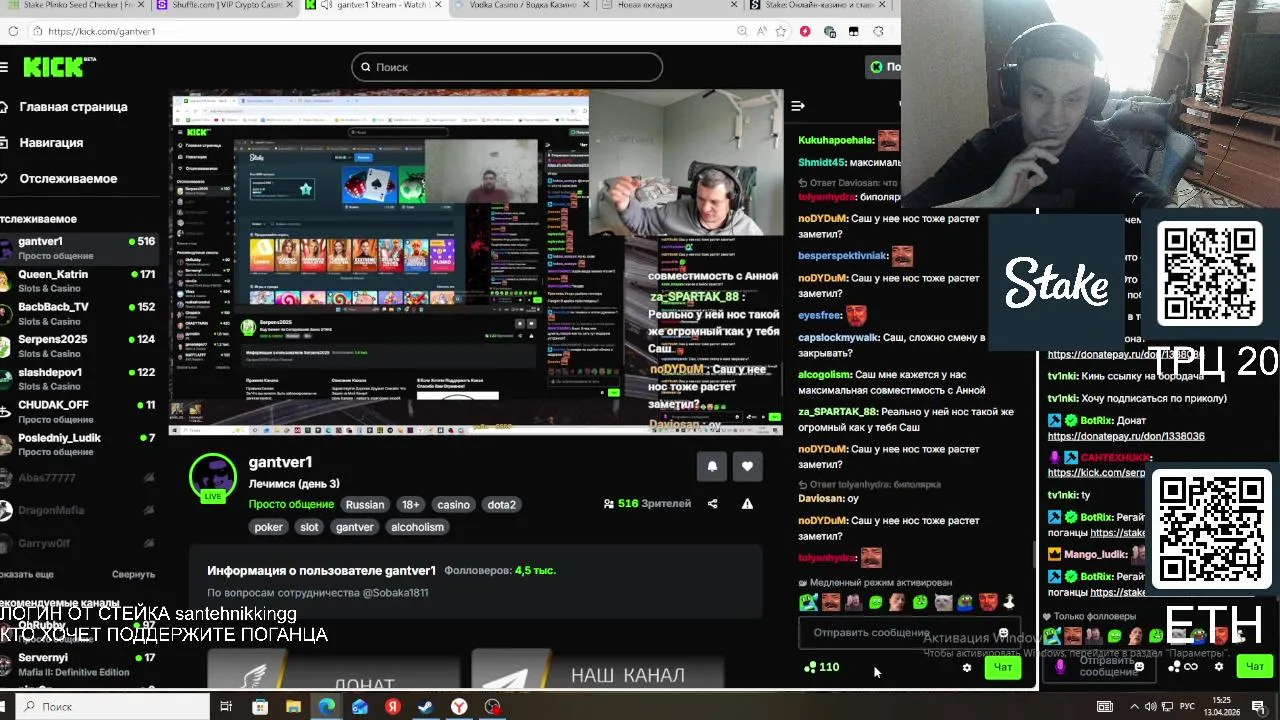Focus the Поиск search field on Kick
1280x720 pixels.
(x=507, y=67)
